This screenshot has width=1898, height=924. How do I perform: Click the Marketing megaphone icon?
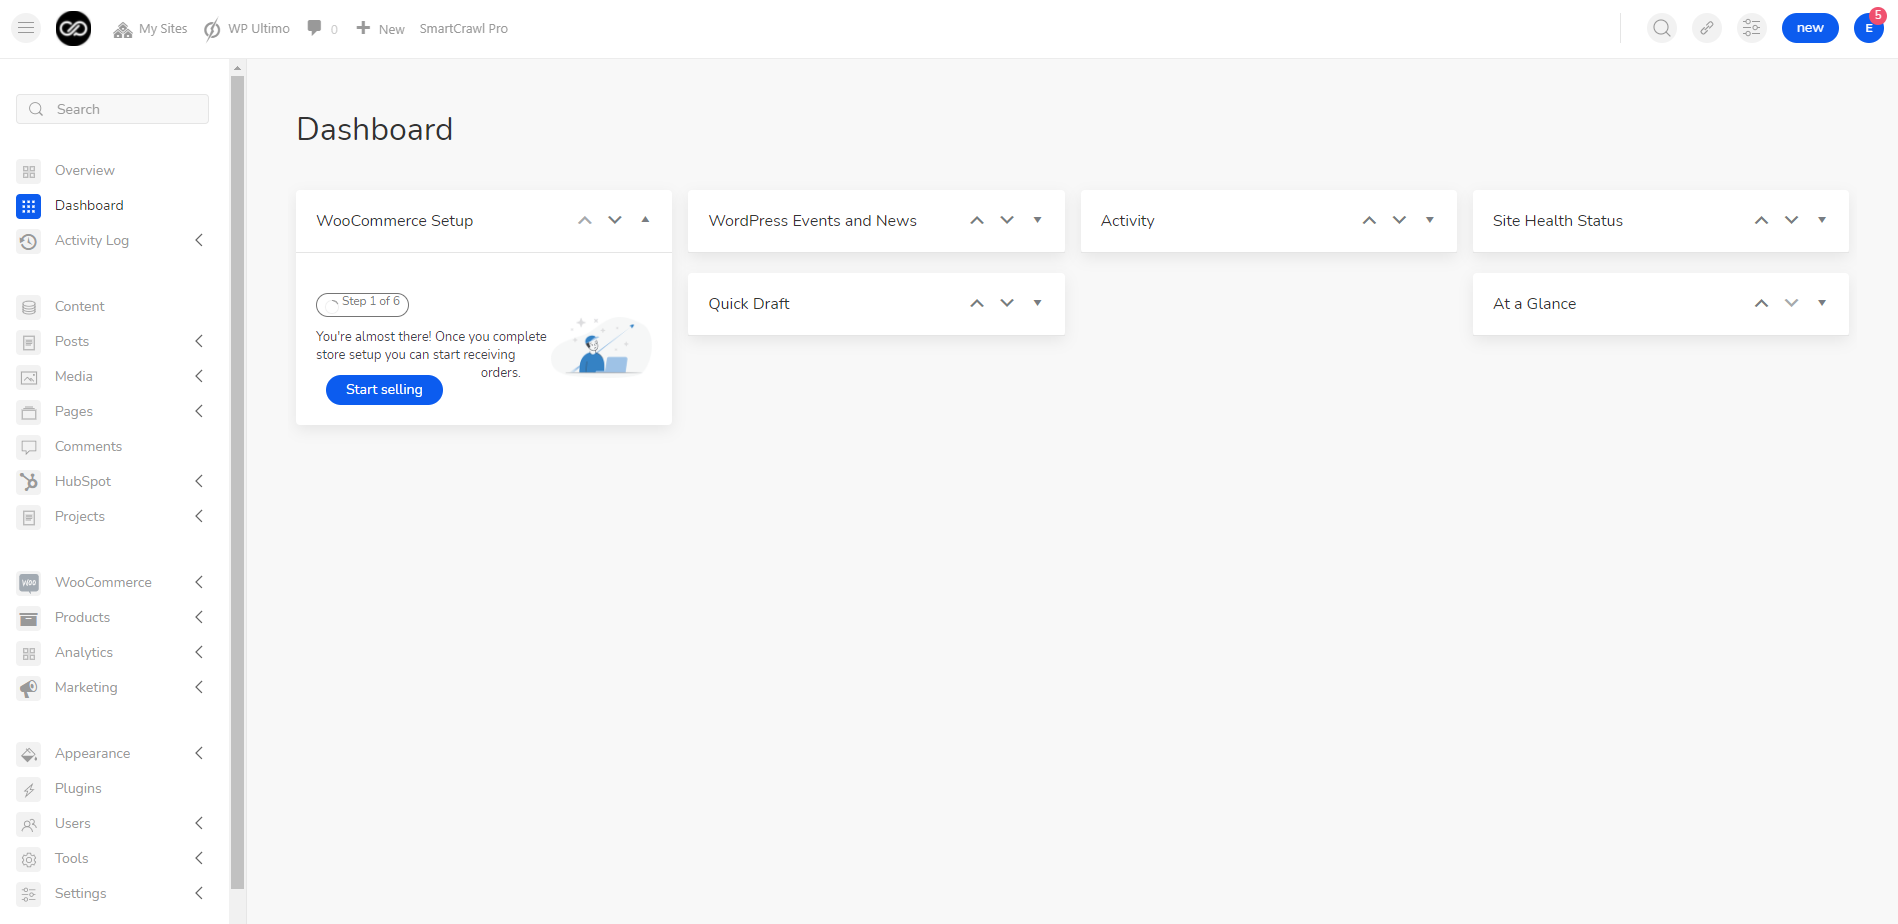pyautogui.click(x=29, y=687)
